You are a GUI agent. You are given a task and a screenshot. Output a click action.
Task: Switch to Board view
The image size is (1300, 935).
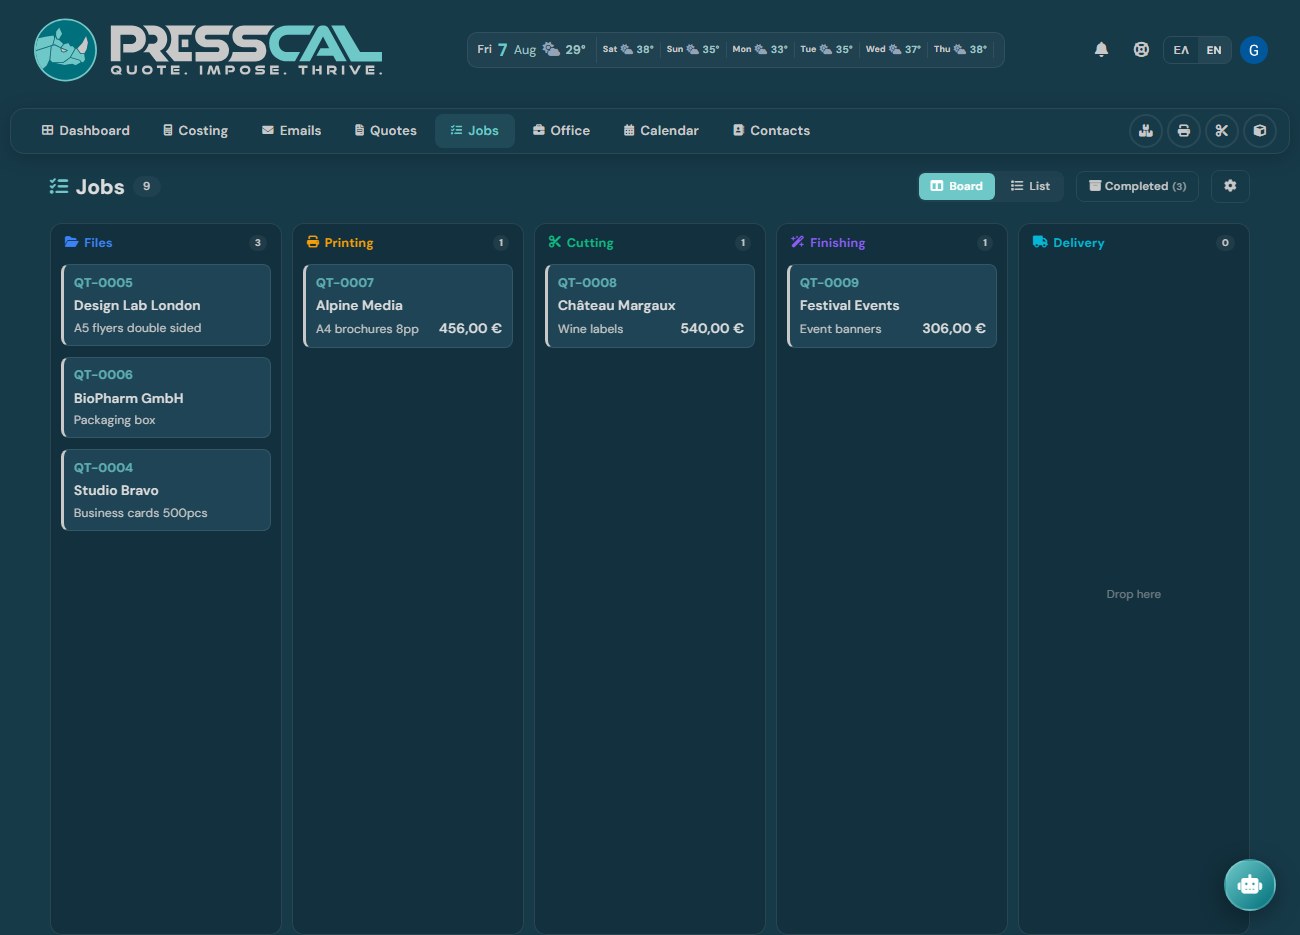pyautogui.click(x=957, y=186)
